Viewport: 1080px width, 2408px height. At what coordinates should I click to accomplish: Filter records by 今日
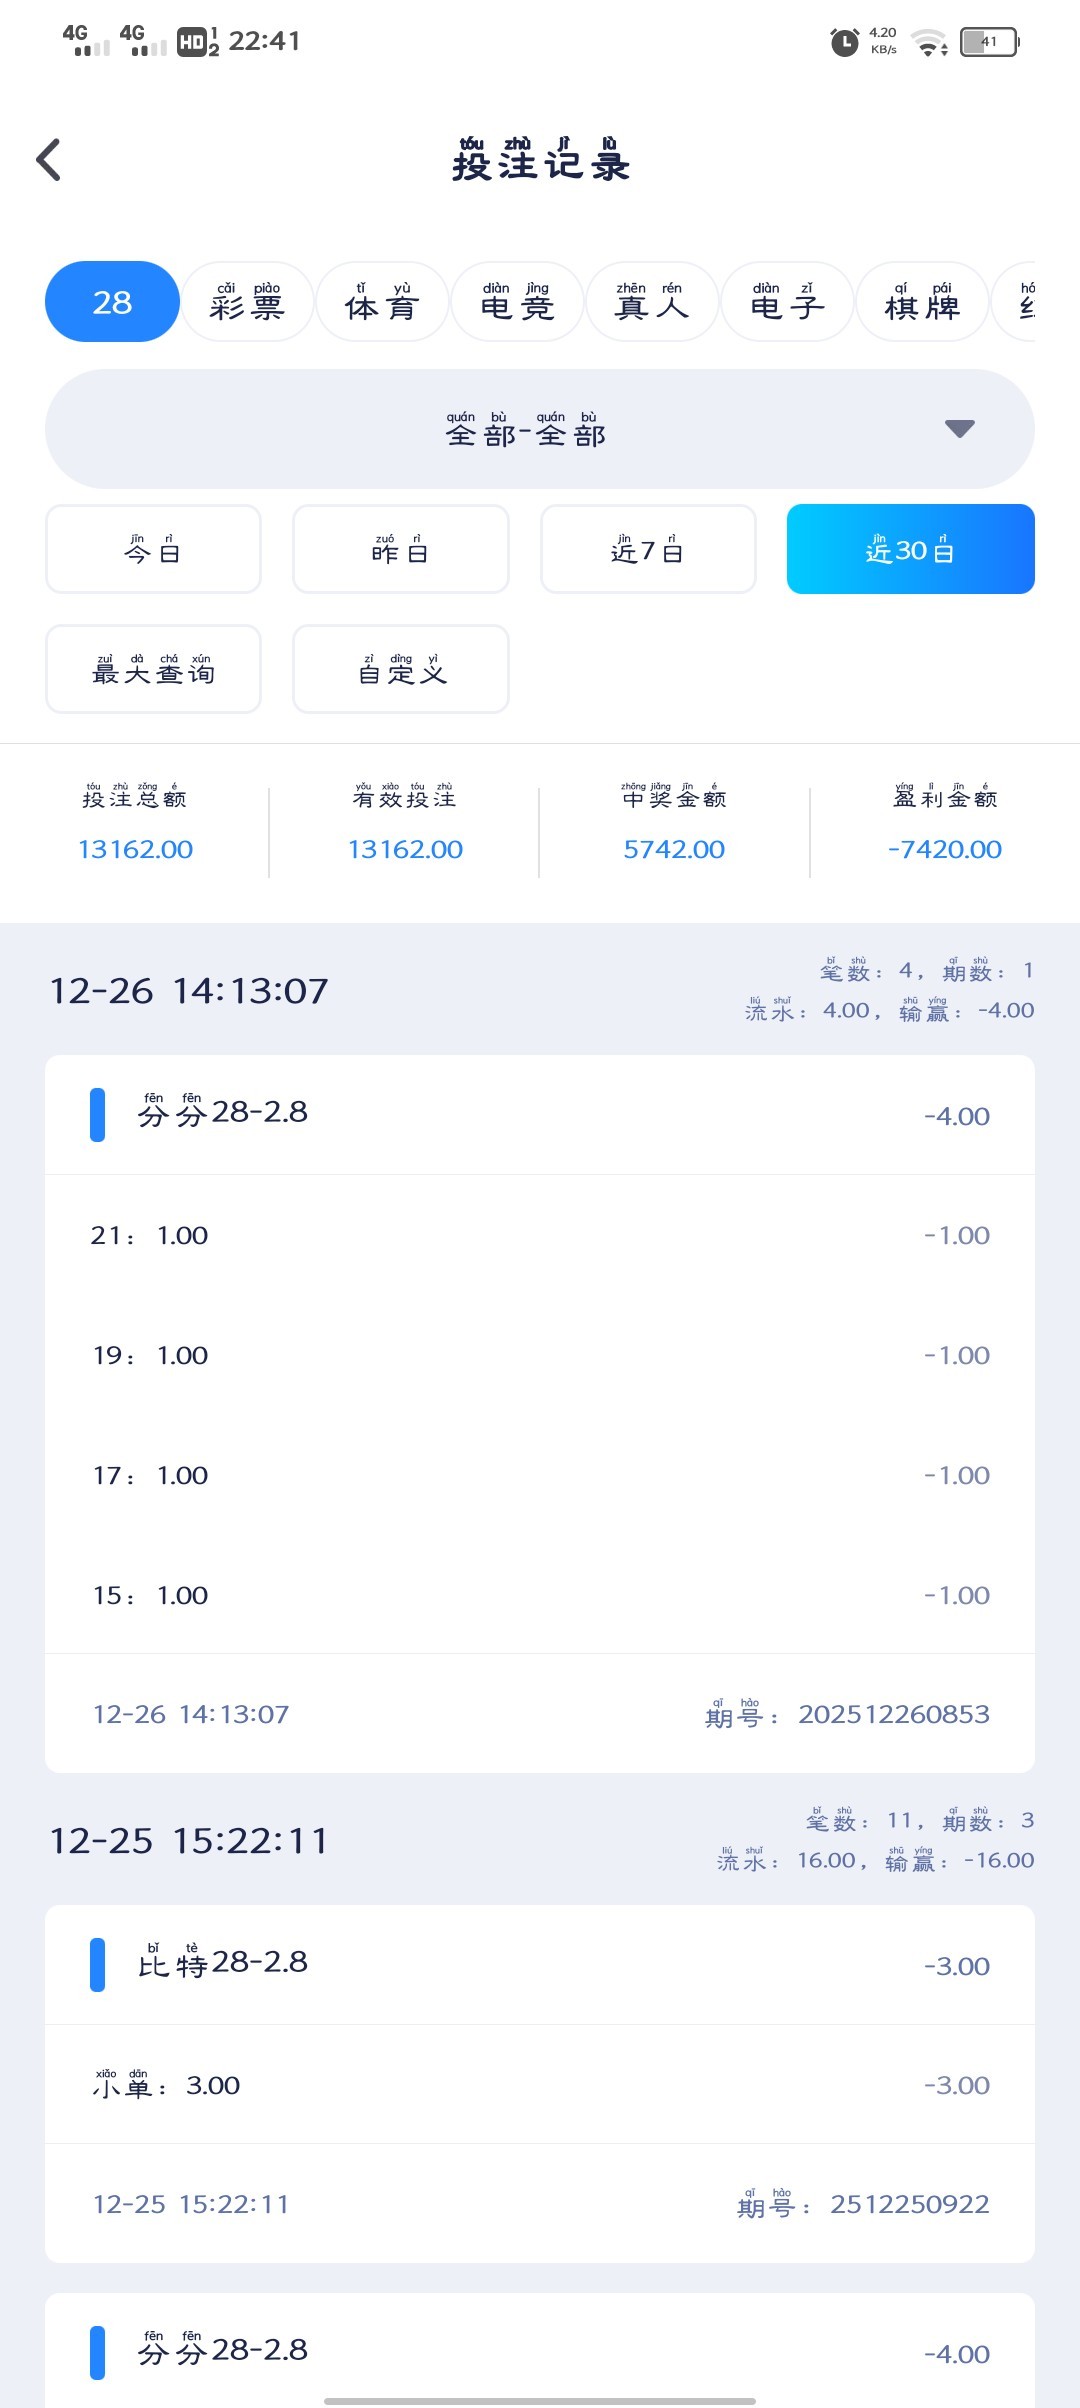[153, 549]
